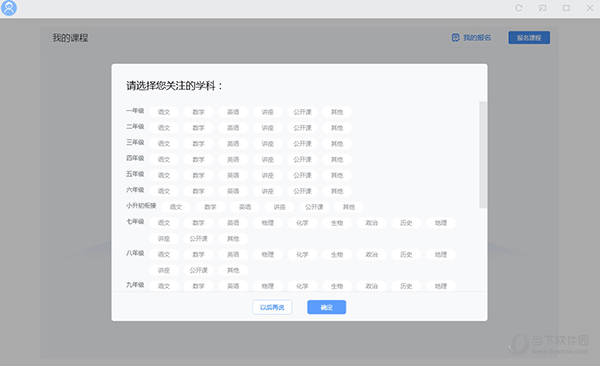Screen dimensions: 600x366
Task: Toggle 英语 for 一年级
Action: tap(233, 112)
